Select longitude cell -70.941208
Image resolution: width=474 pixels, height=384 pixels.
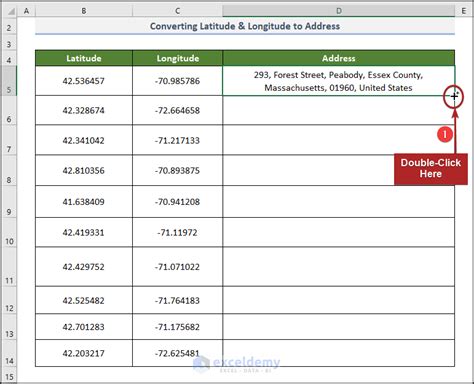(x=177, y=202)
